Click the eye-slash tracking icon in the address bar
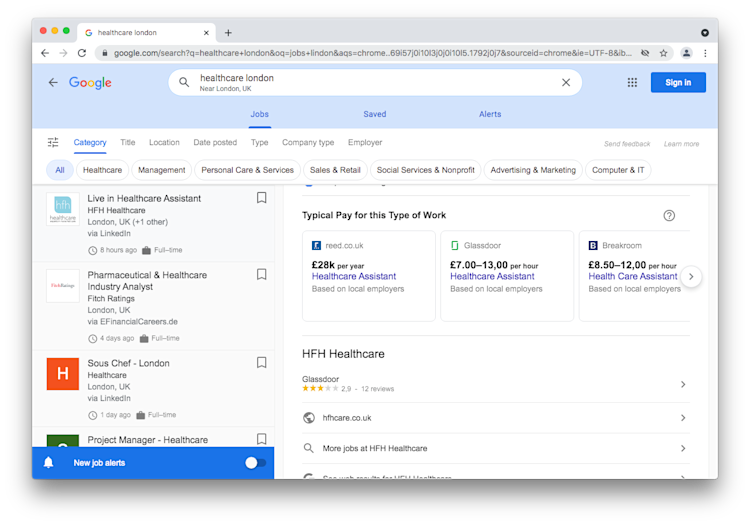 645,53
